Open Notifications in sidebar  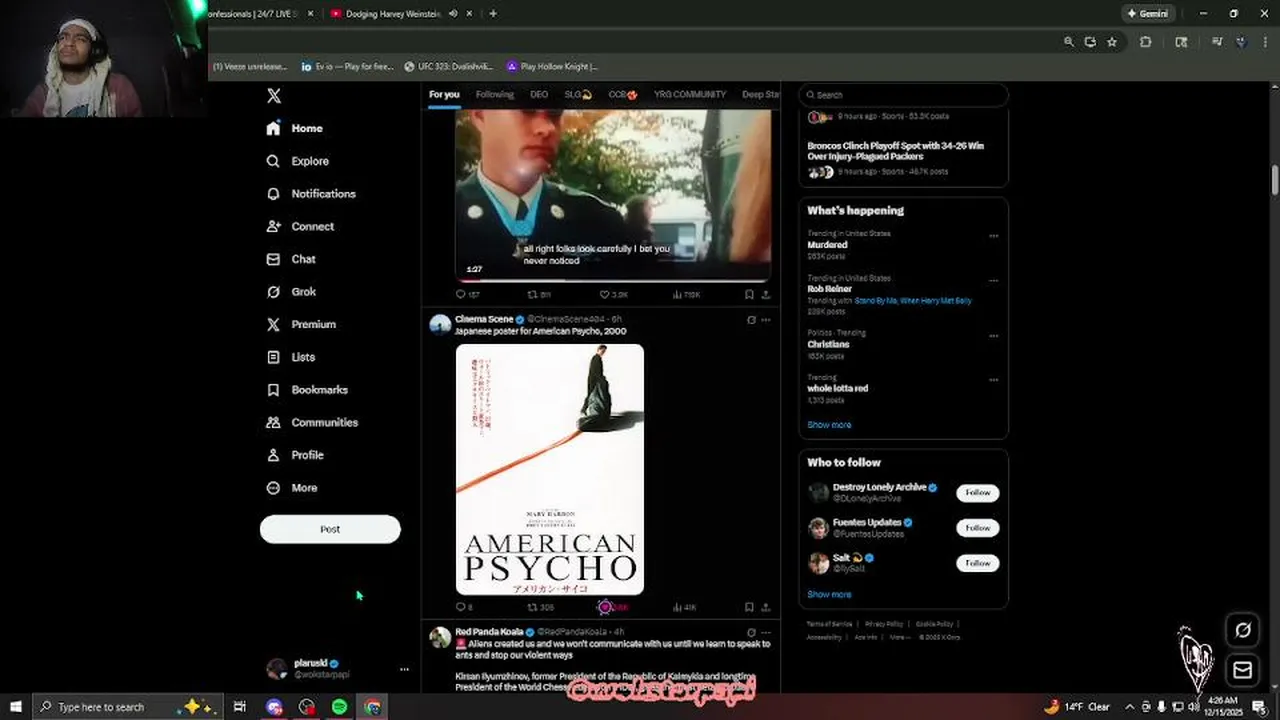point(311,194)
